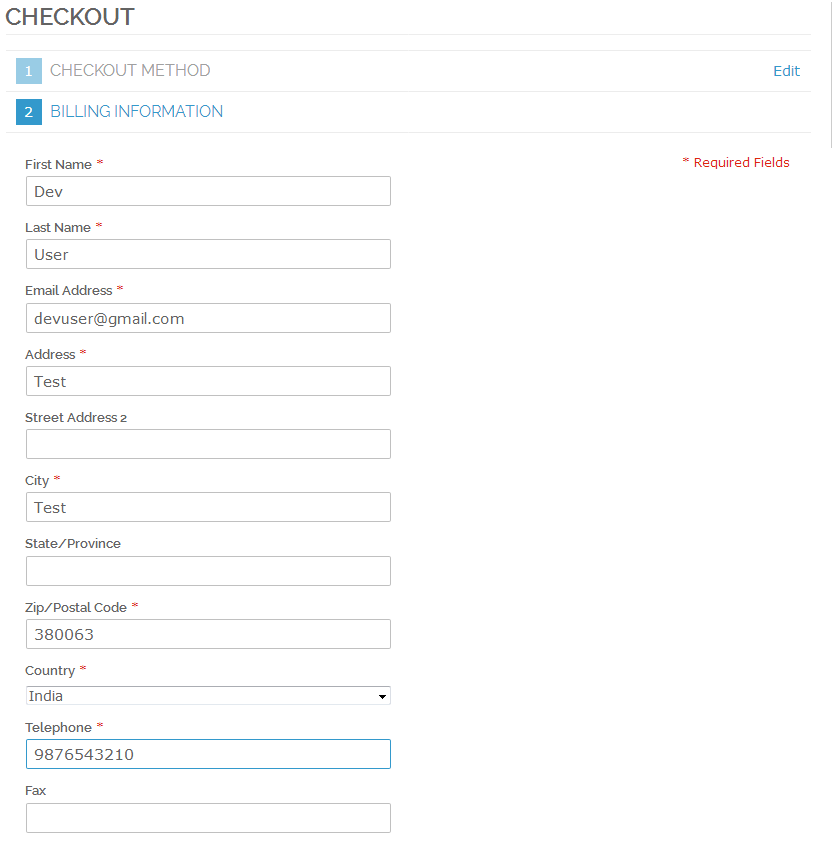
Task: Open the Country dropdown showing India
Action: (x=208, y=696)
